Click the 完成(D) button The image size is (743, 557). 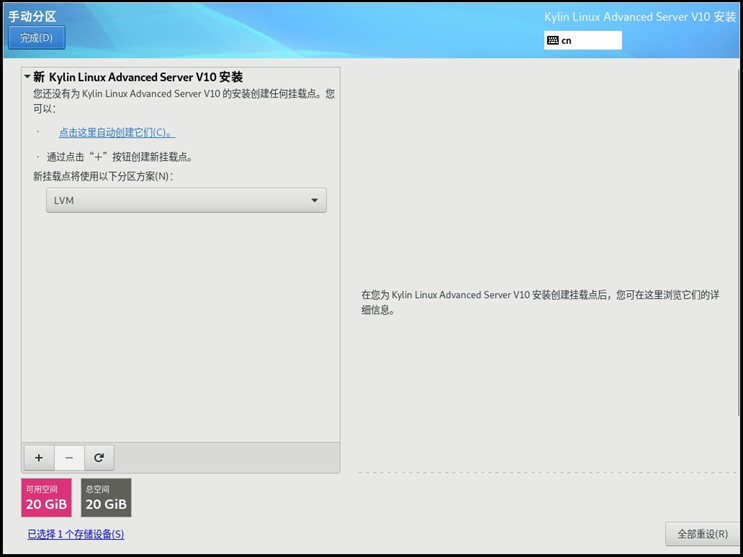36,38
